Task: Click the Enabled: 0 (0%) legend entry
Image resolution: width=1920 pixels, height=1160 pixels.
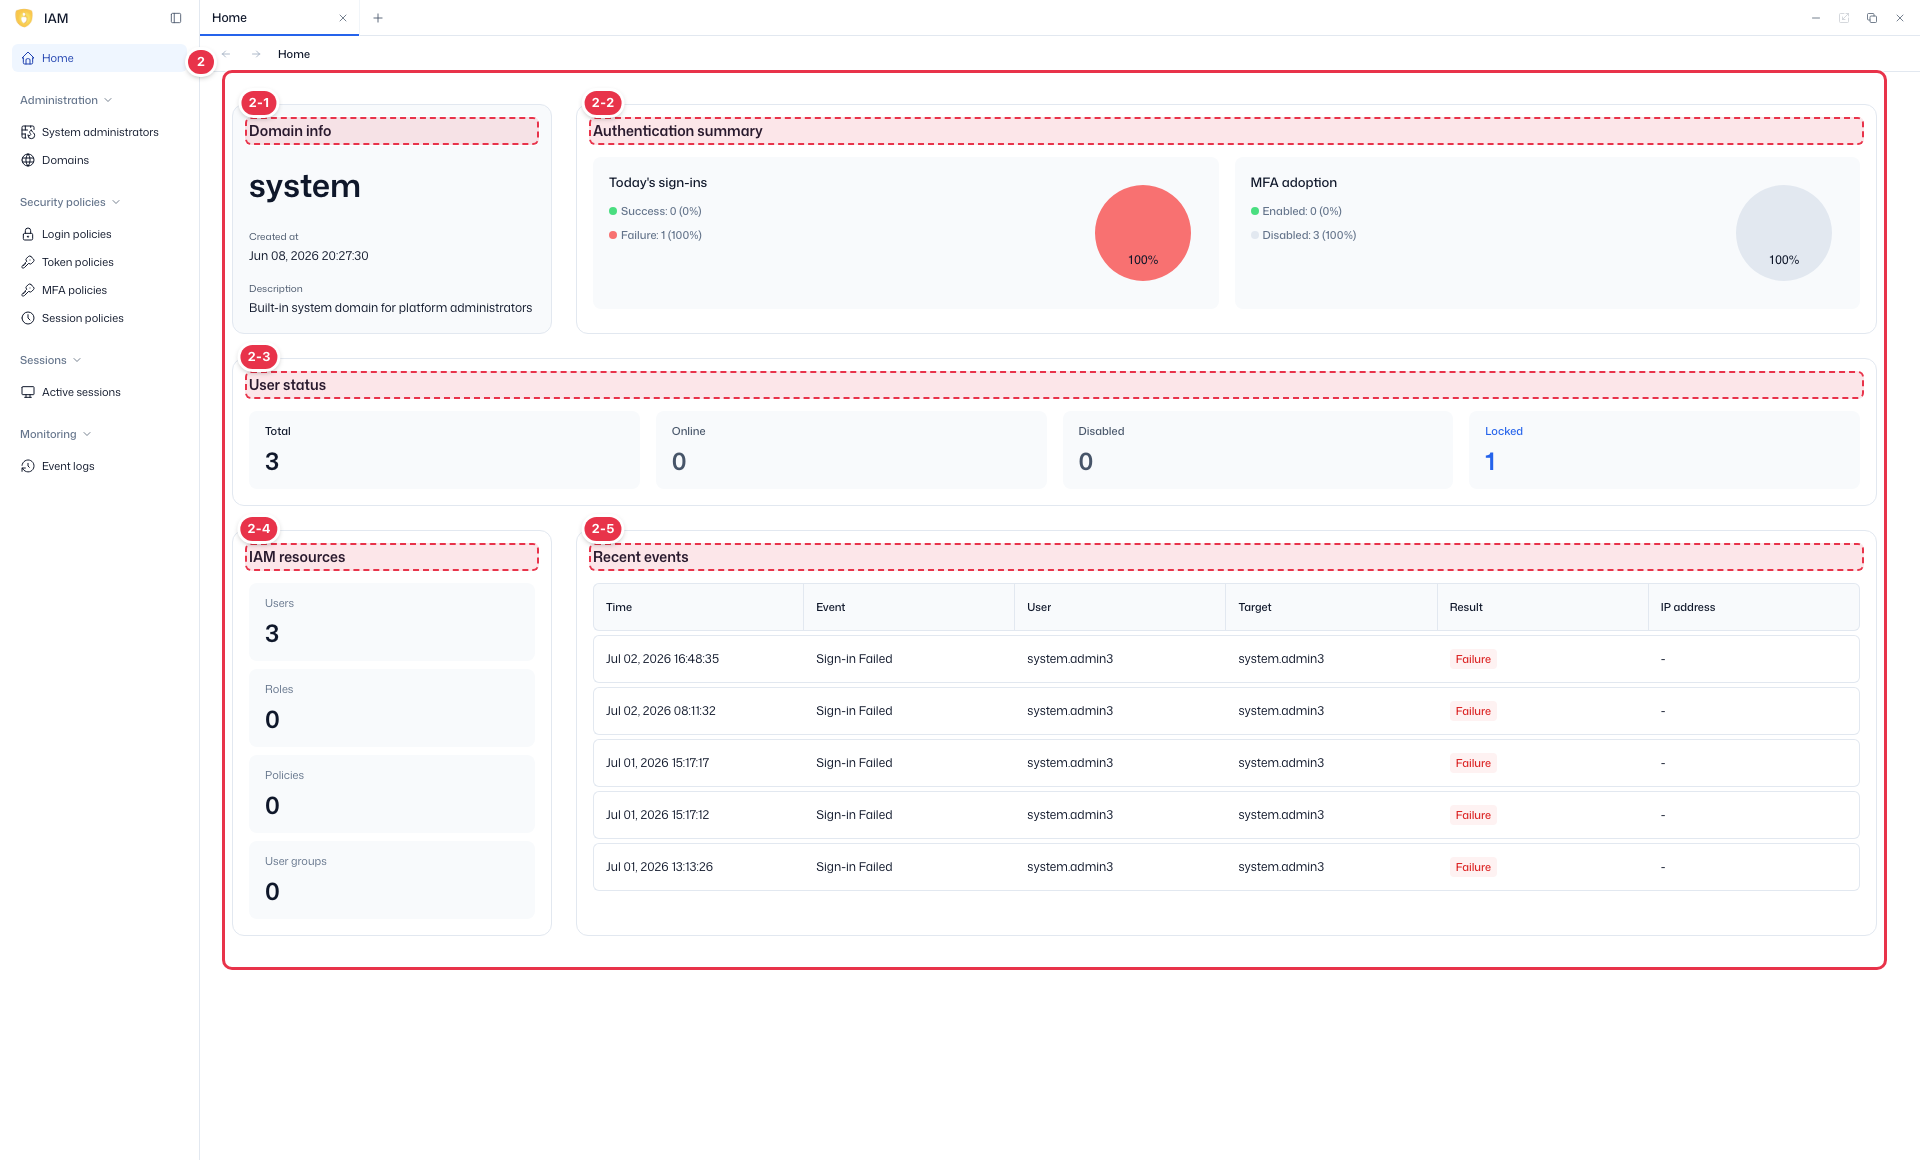Action: point(1297,211)
